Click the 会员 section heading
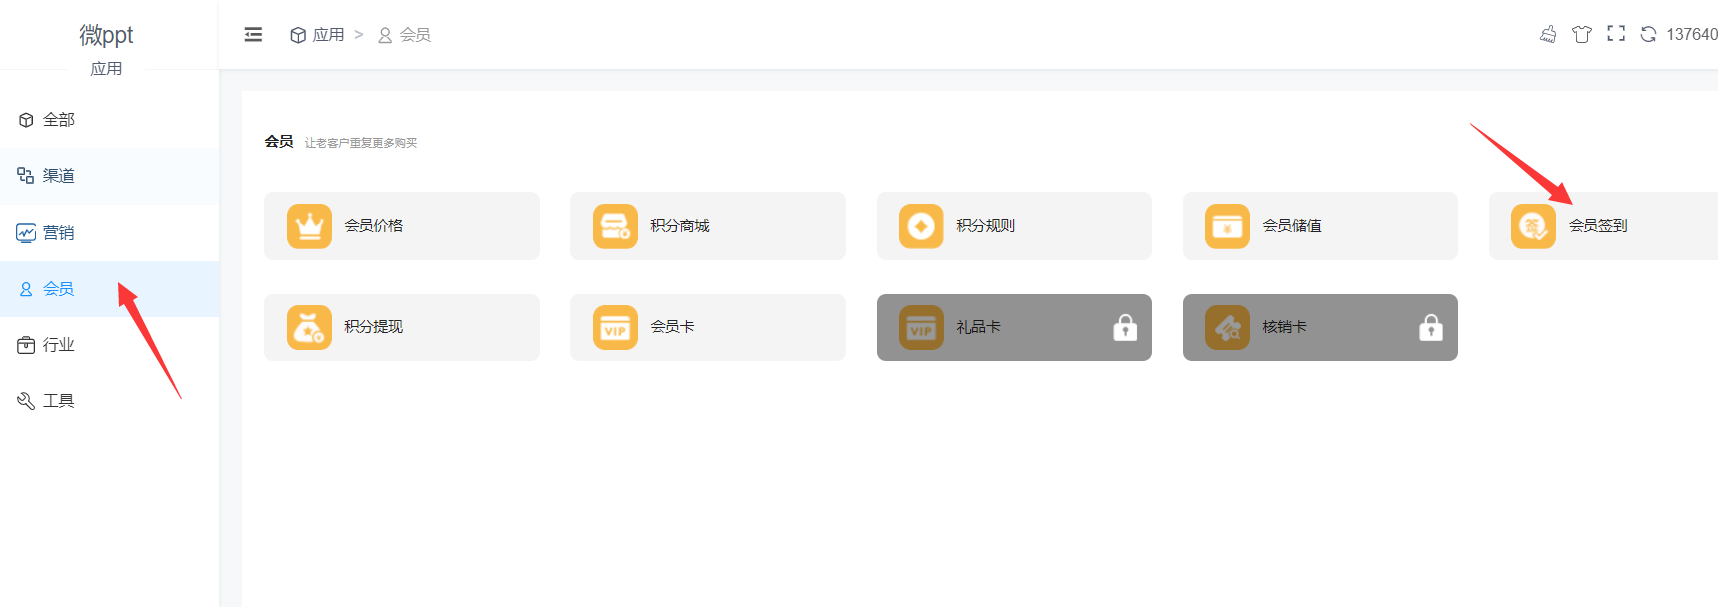Screen dimensions: 1718x607 279,142
